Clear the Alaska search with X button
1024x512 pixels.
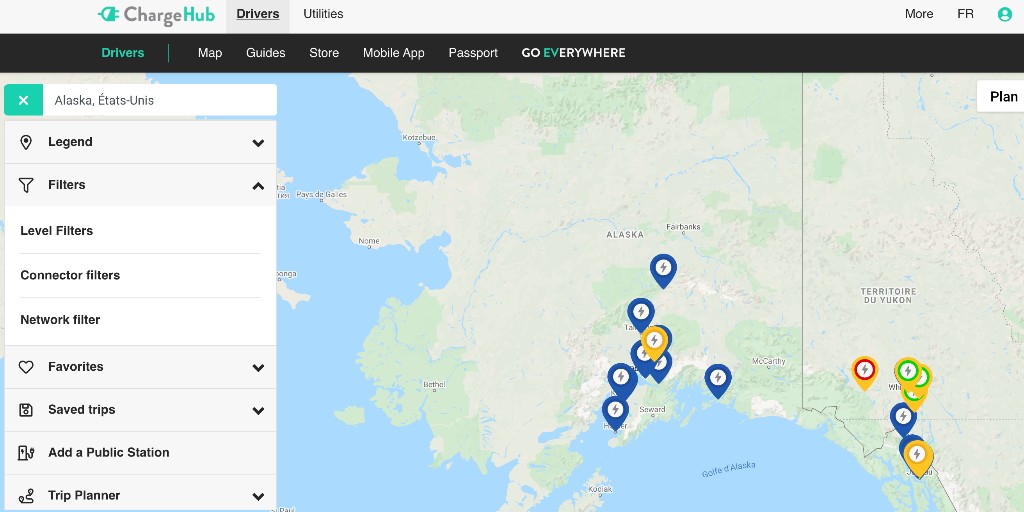click(x=24, y=100)
